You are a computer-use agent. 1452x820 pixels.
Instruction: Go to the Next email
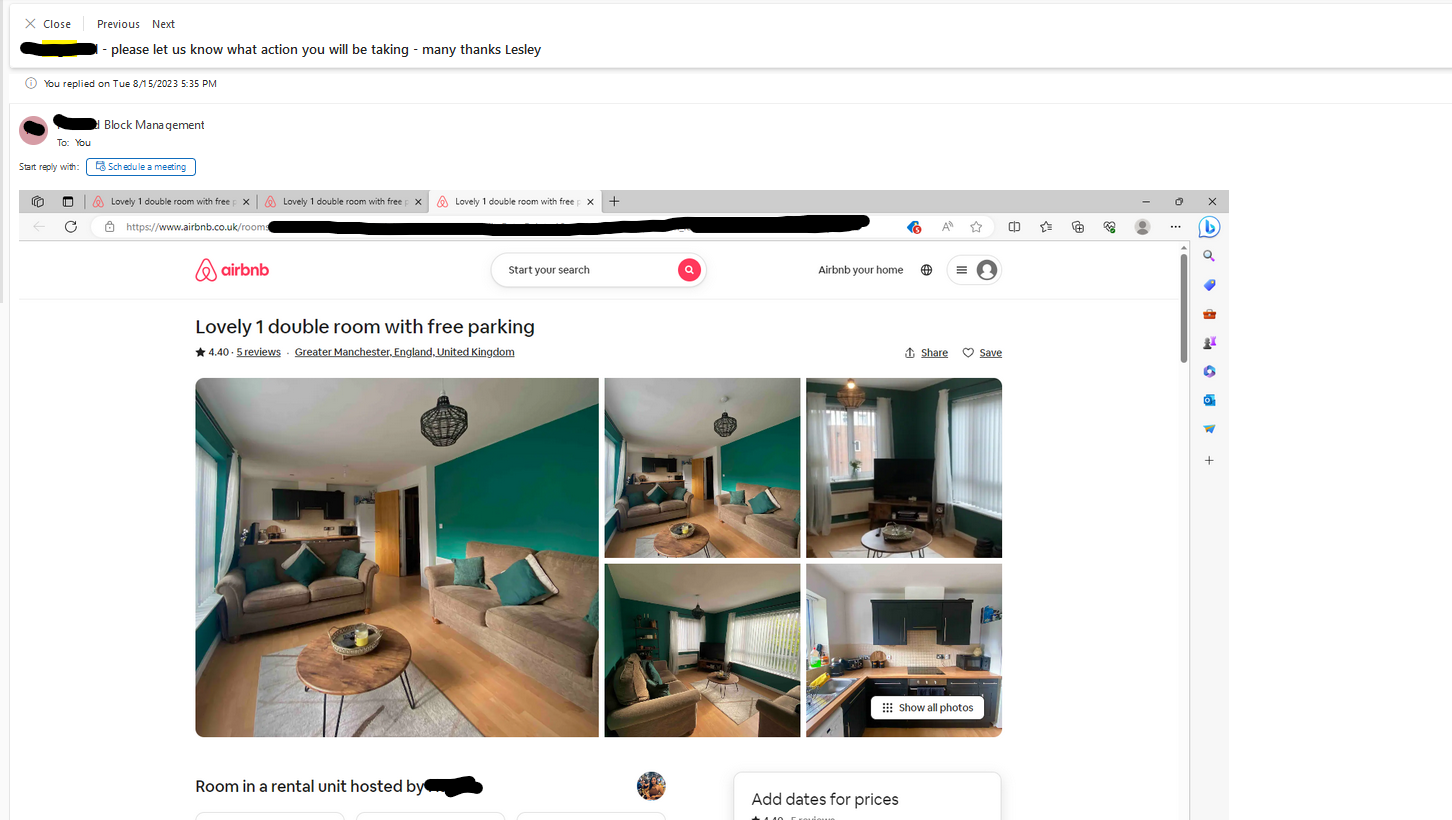pos(163,24)
